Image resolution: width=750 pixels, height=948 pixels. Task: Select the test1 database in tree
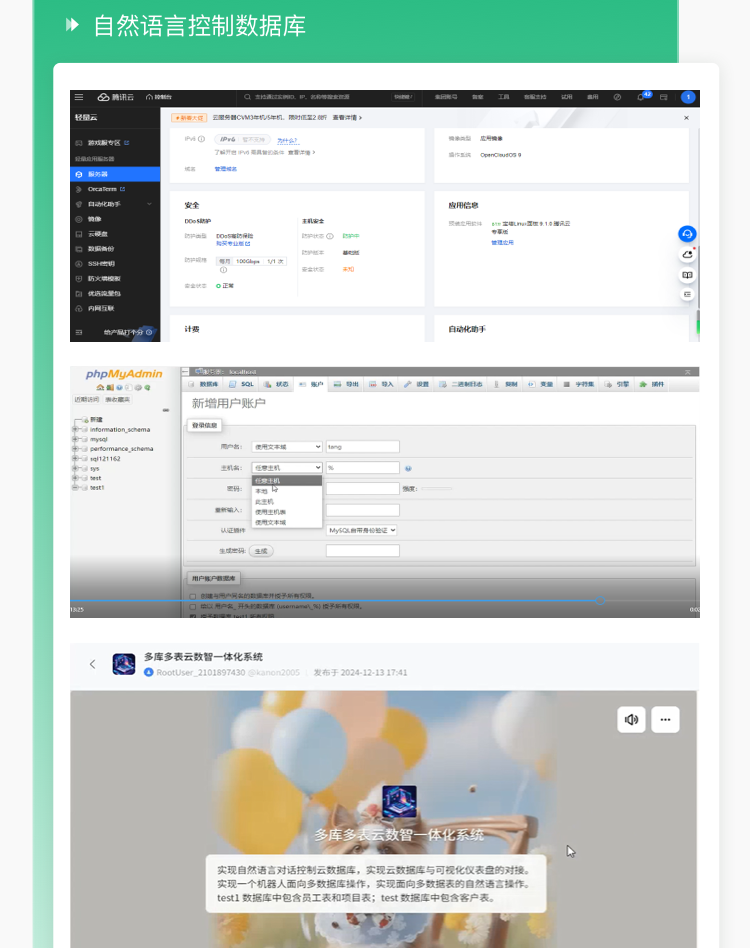coord(97,488)
